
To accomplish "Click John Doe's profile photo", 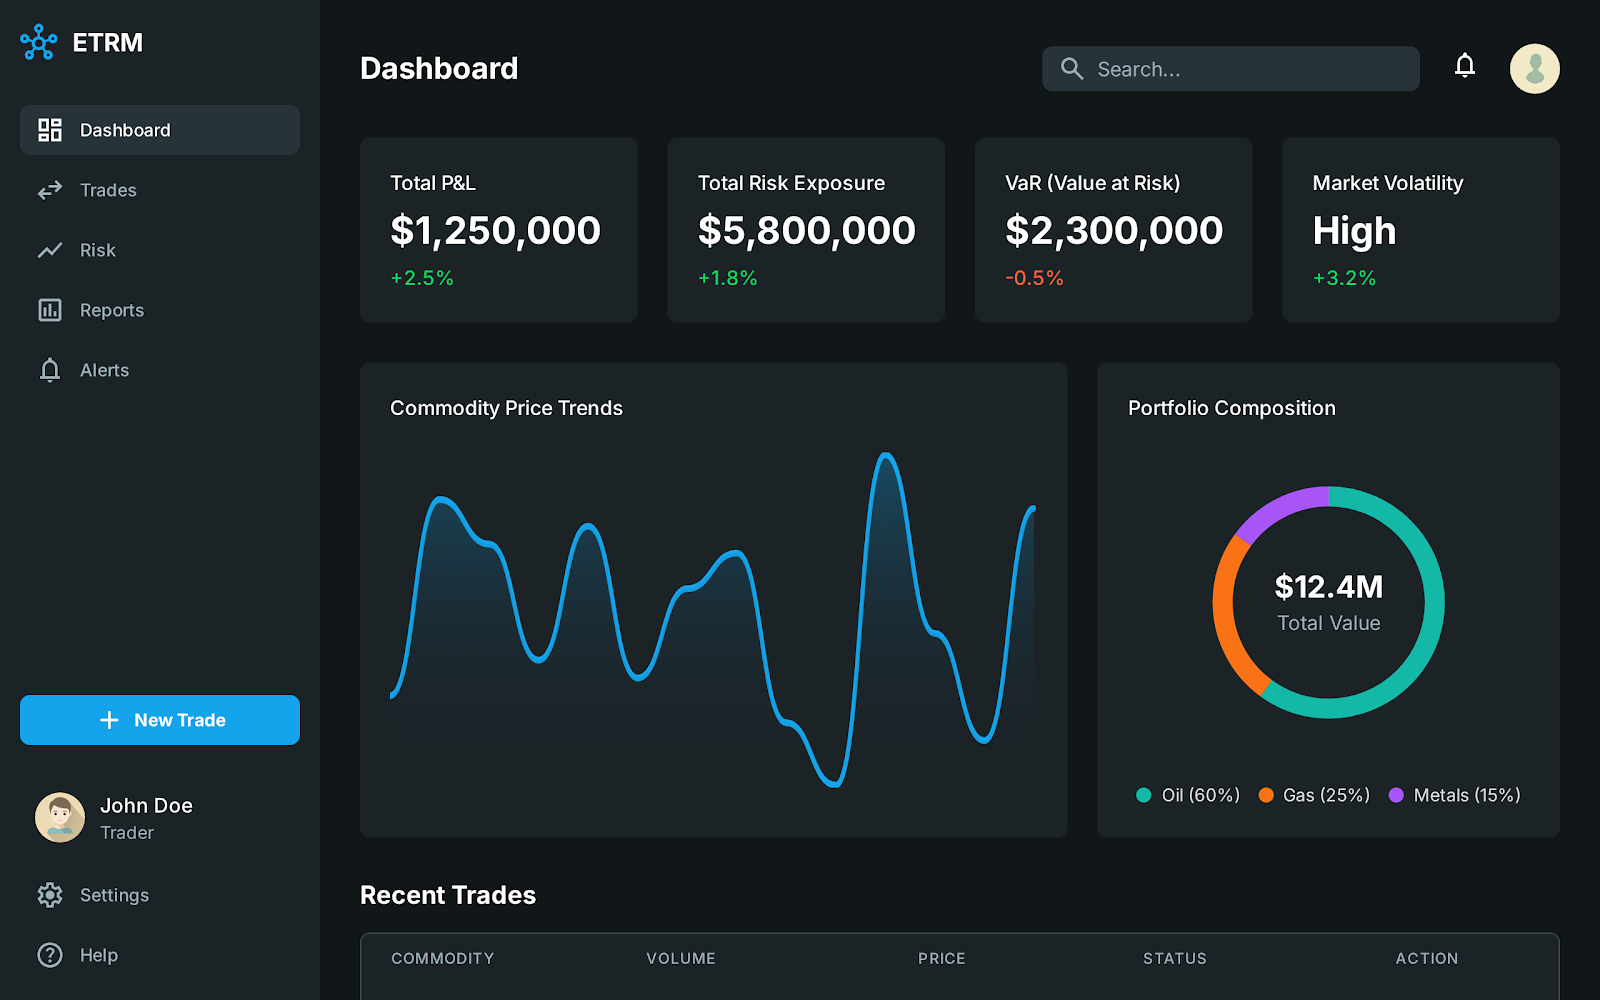I will 60,818.
